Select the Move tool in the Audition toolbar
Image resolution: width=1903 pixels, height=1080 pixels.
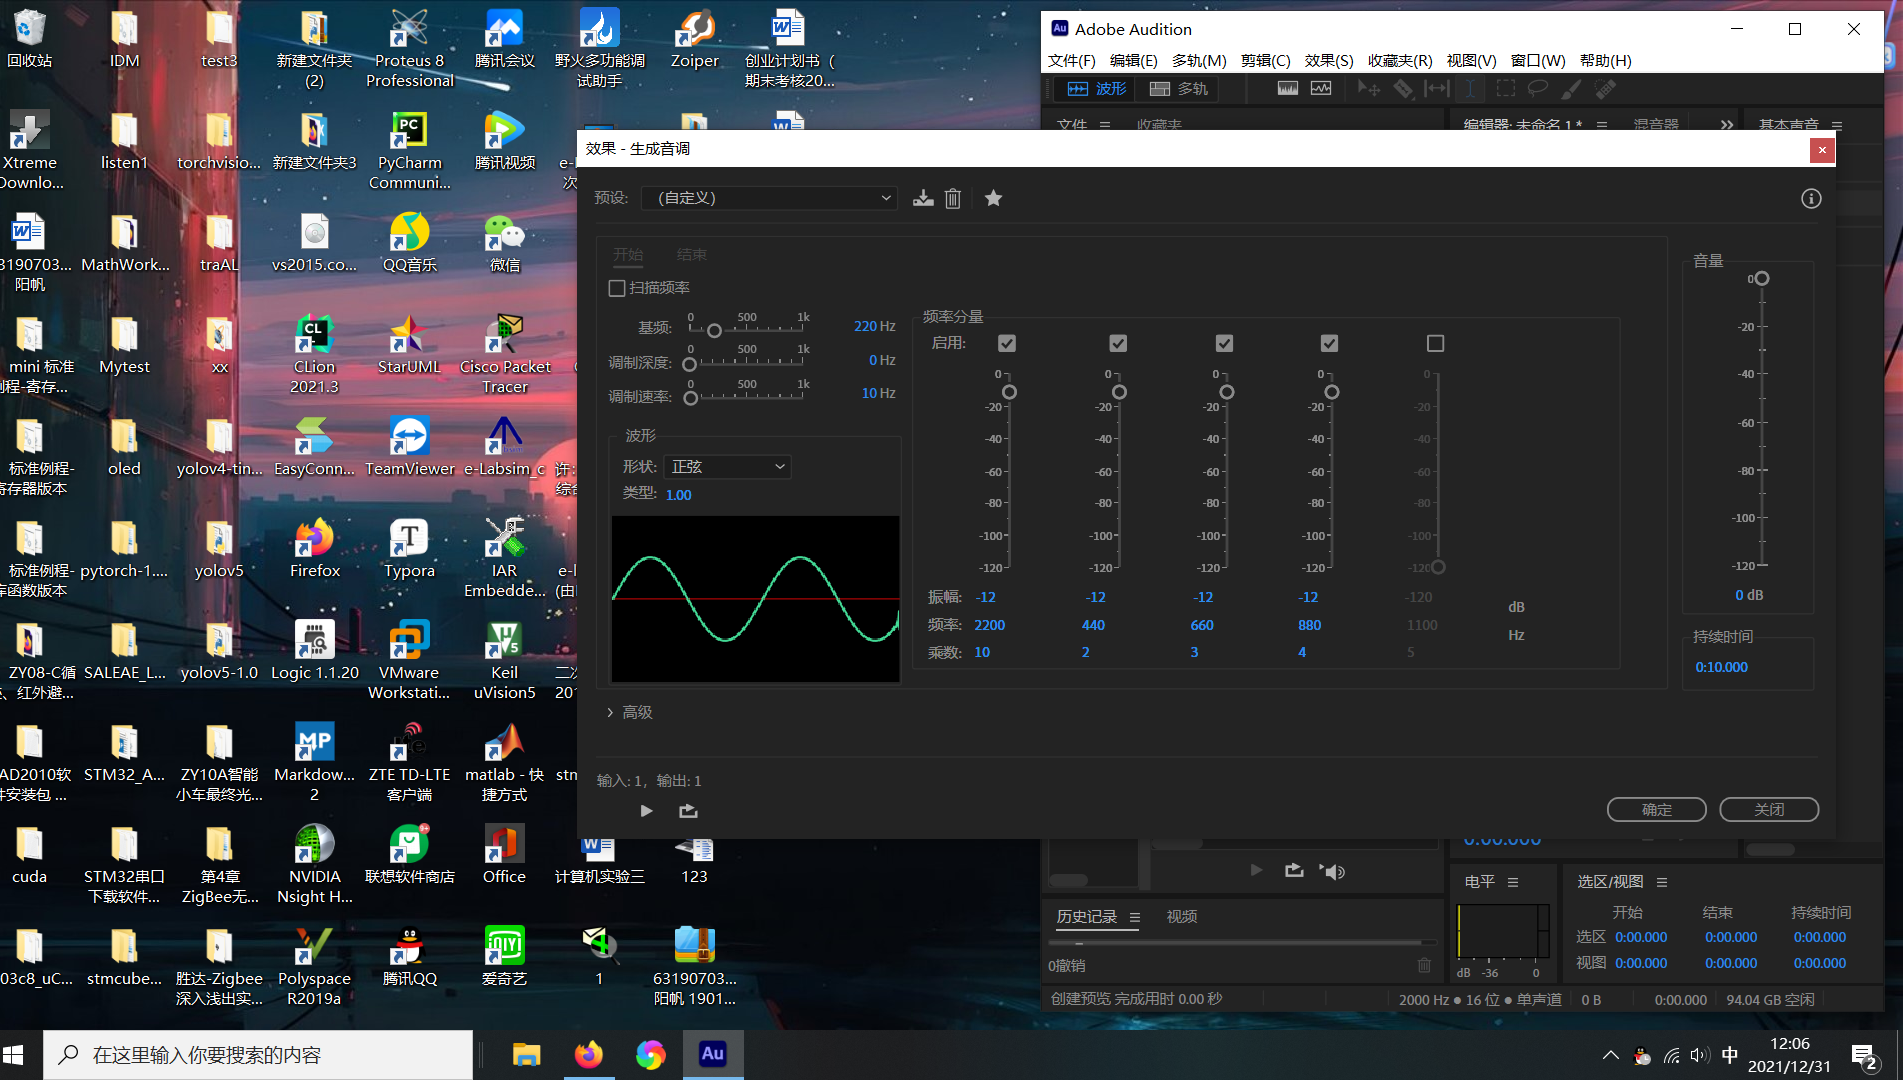tap(1368, 89)
